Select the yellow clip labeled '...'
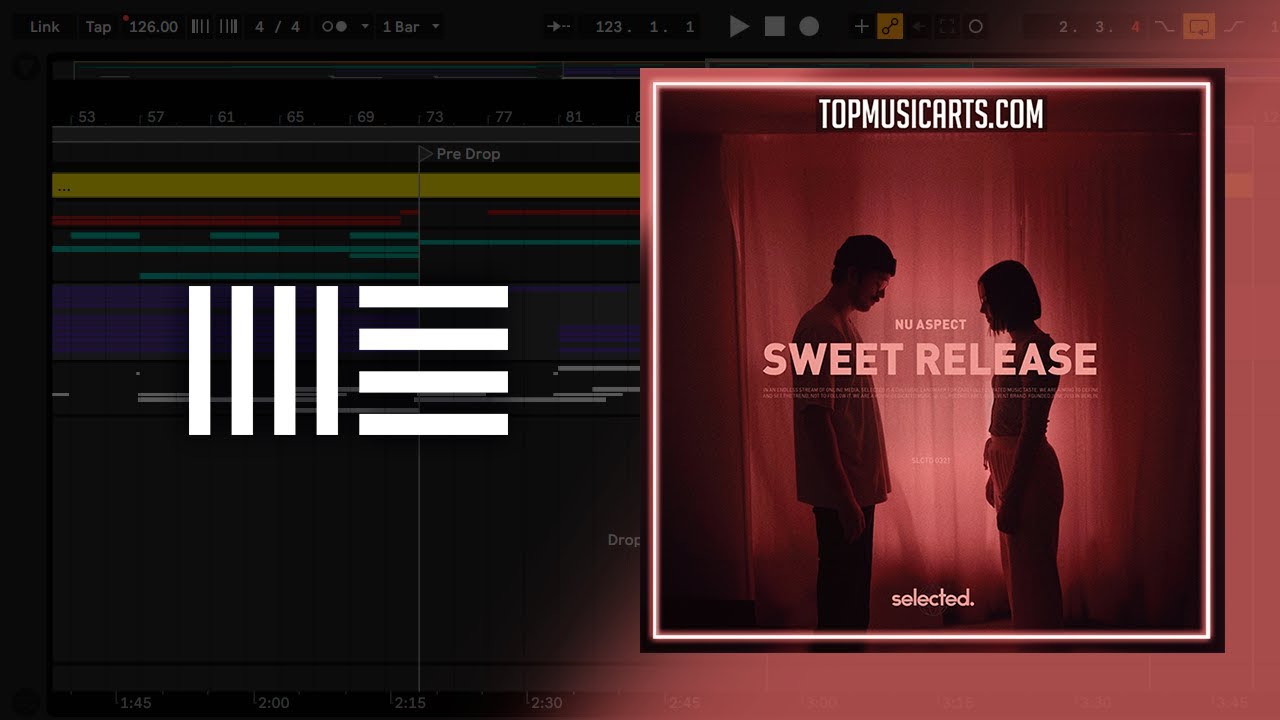Screen dimensions: 1280x720 point(346,186)
